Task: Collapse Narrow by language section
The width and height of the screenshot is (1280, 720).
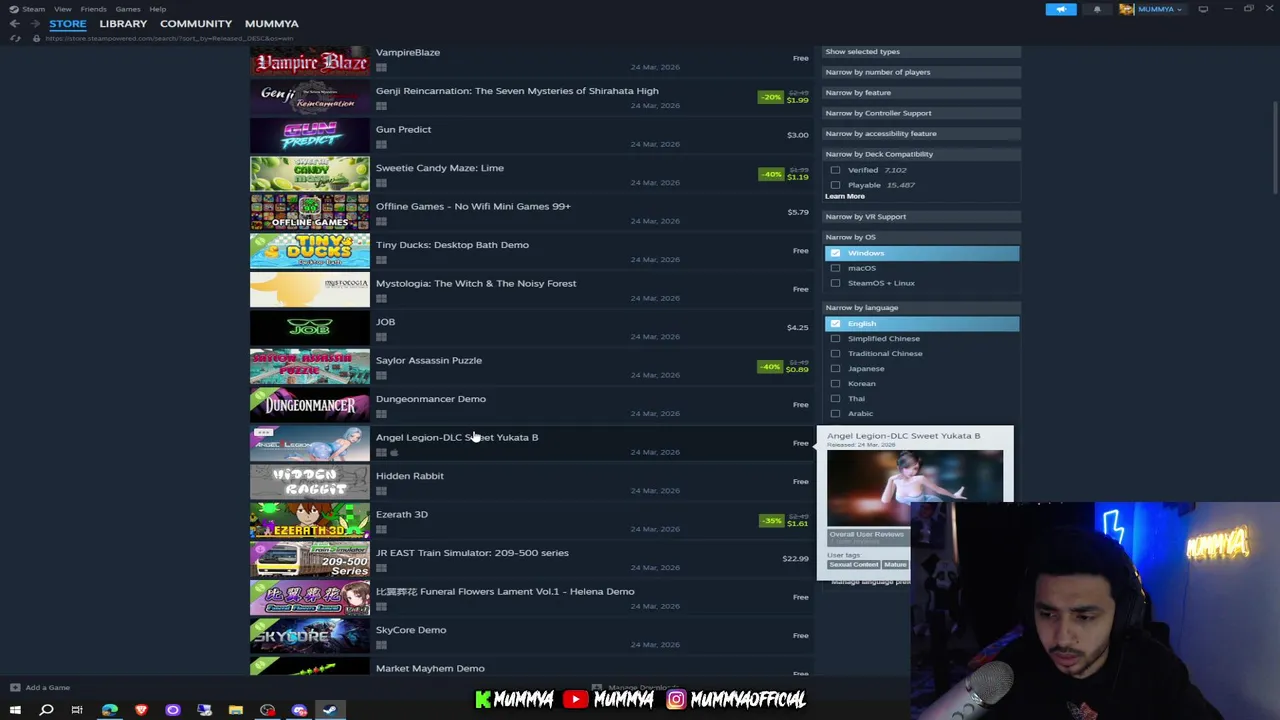Action: 920,307
